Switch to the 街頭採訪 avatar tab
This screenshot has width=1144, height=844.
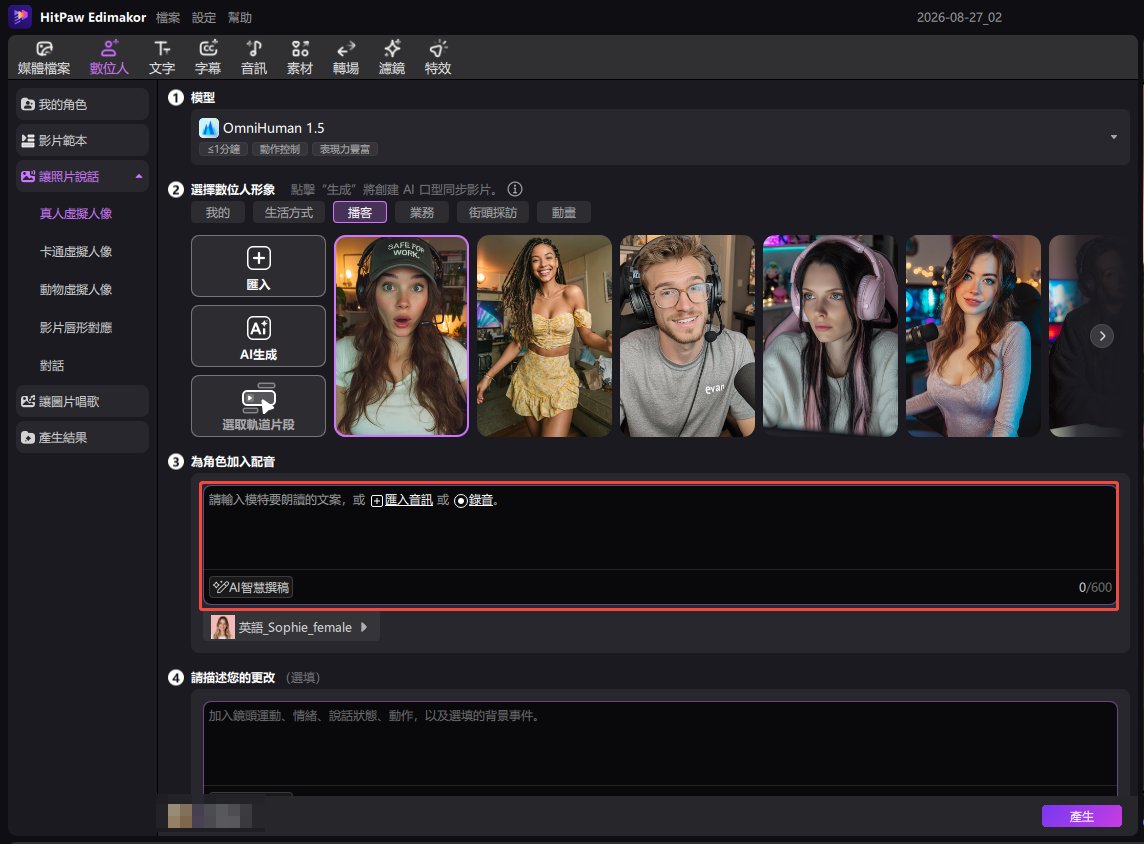click(492, 212)
